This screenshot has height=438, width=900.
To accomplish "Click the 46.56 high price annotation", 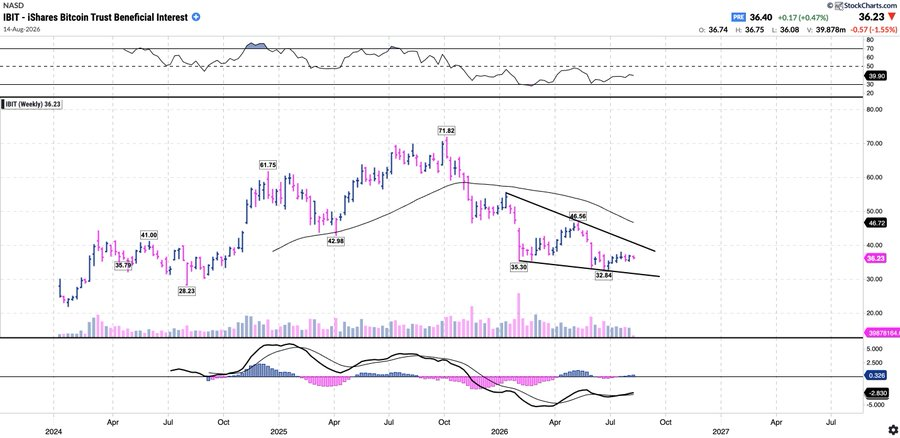I will [x=578, y=216].
